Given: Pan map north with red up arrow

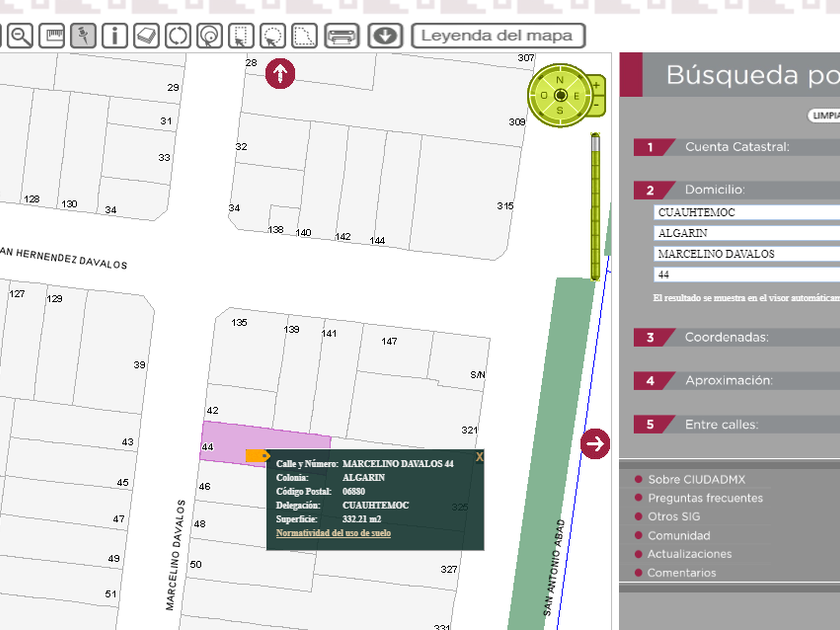Looking at the screenshot, I should 280,73.
